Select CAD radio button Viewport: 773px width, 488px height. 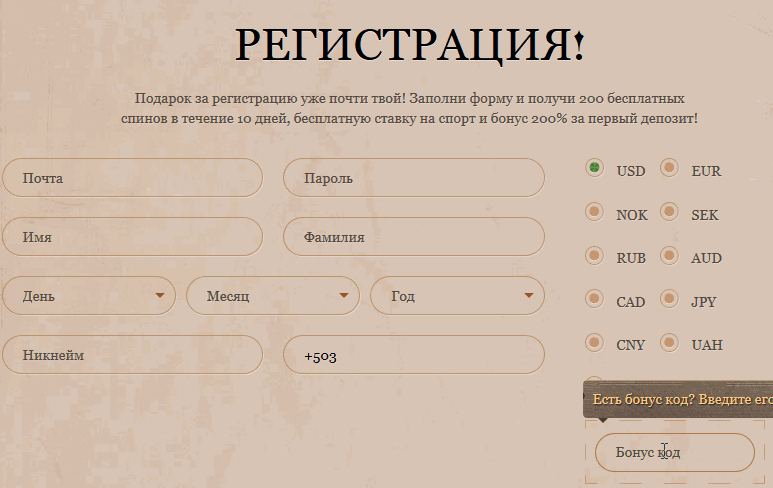[595, 299]
